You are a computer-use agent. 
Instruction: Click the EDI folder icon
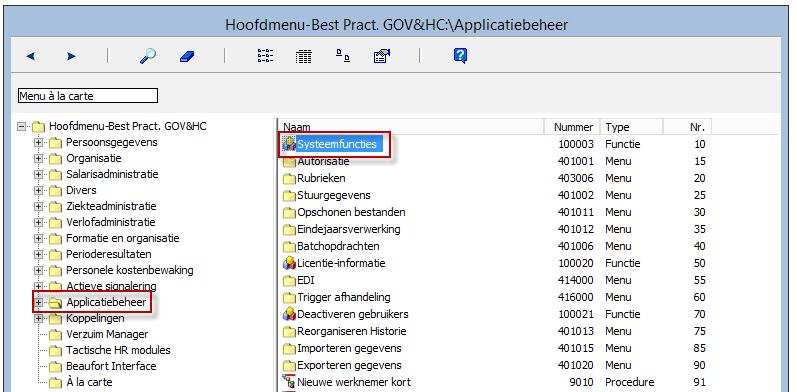pos(289,281)
